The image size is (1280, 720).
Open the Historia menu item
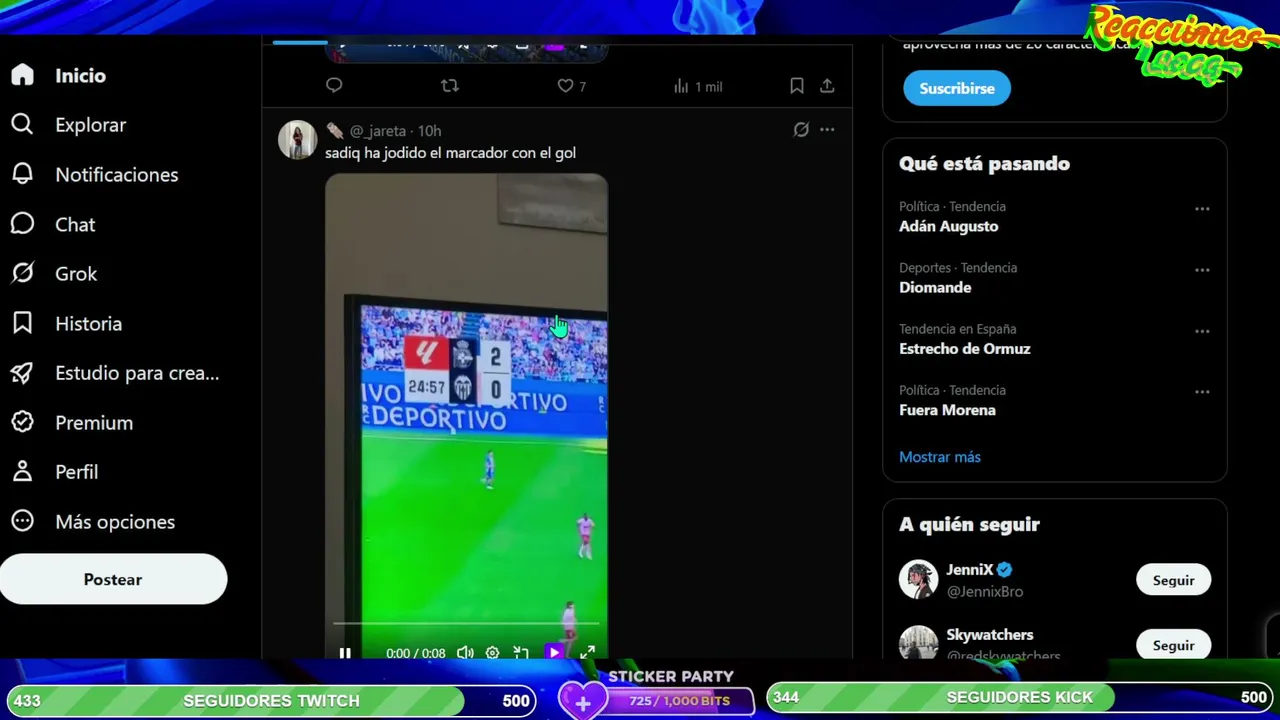[x=89, y=323]
